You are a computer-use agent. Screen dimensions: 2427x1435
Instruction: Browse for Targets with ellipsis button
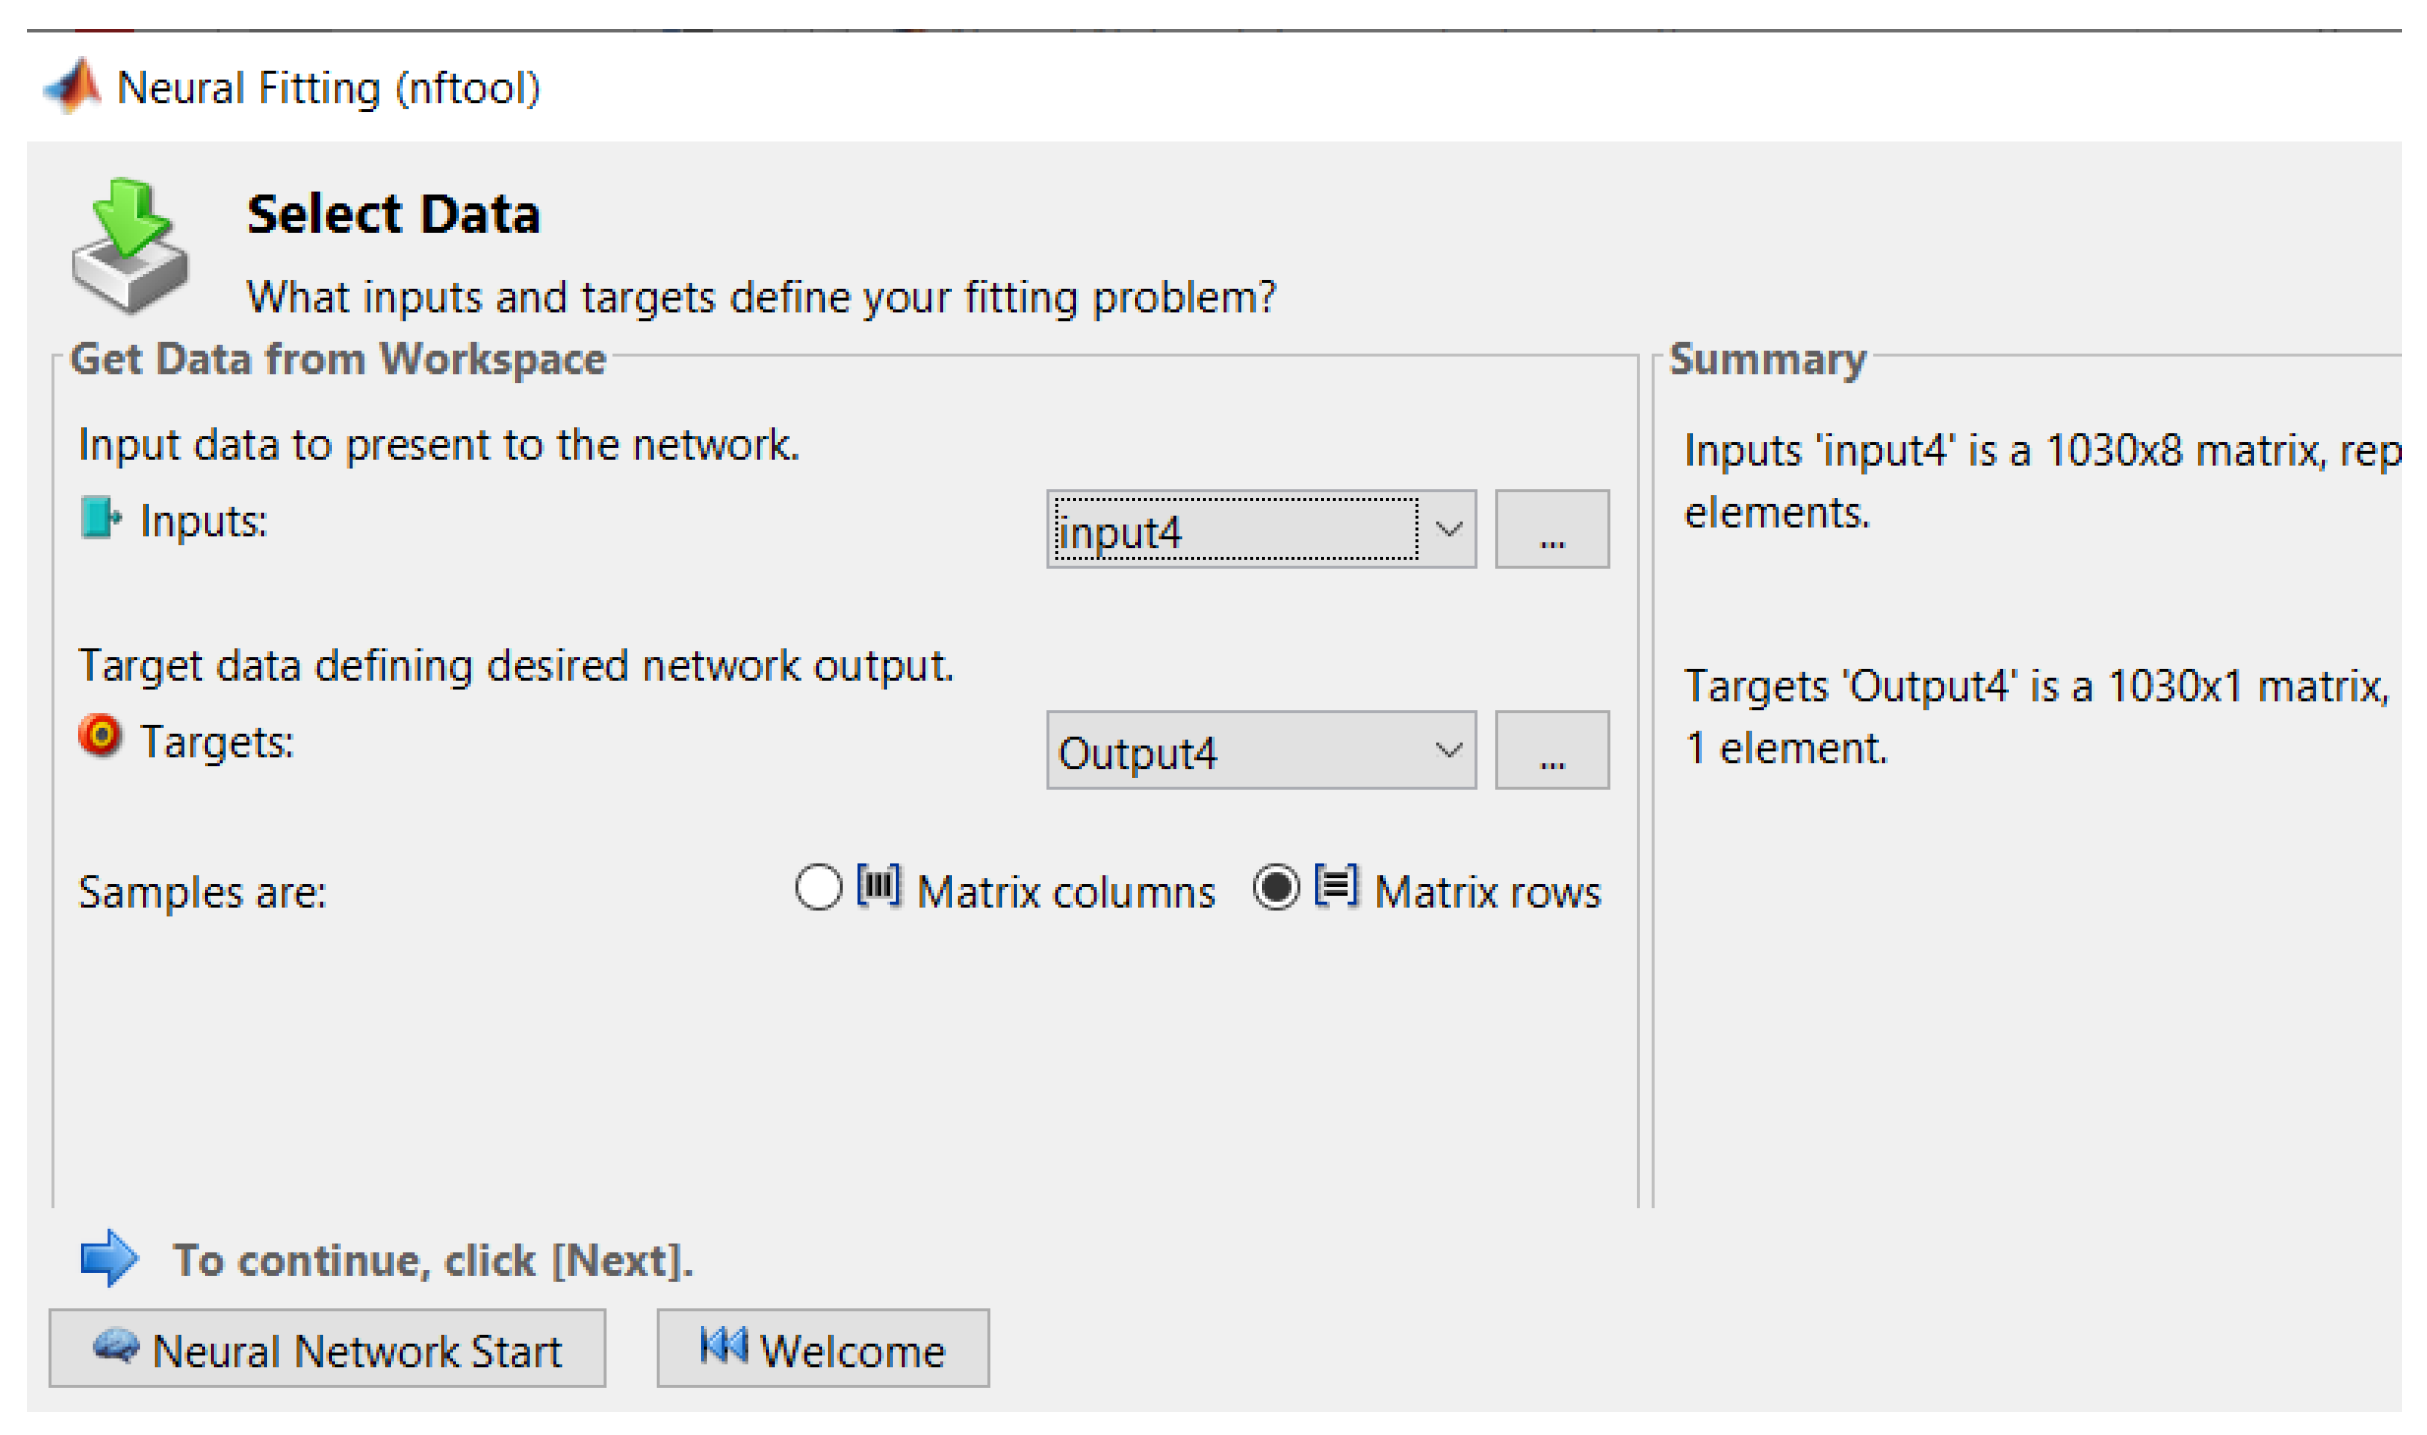coord(1552,751)
